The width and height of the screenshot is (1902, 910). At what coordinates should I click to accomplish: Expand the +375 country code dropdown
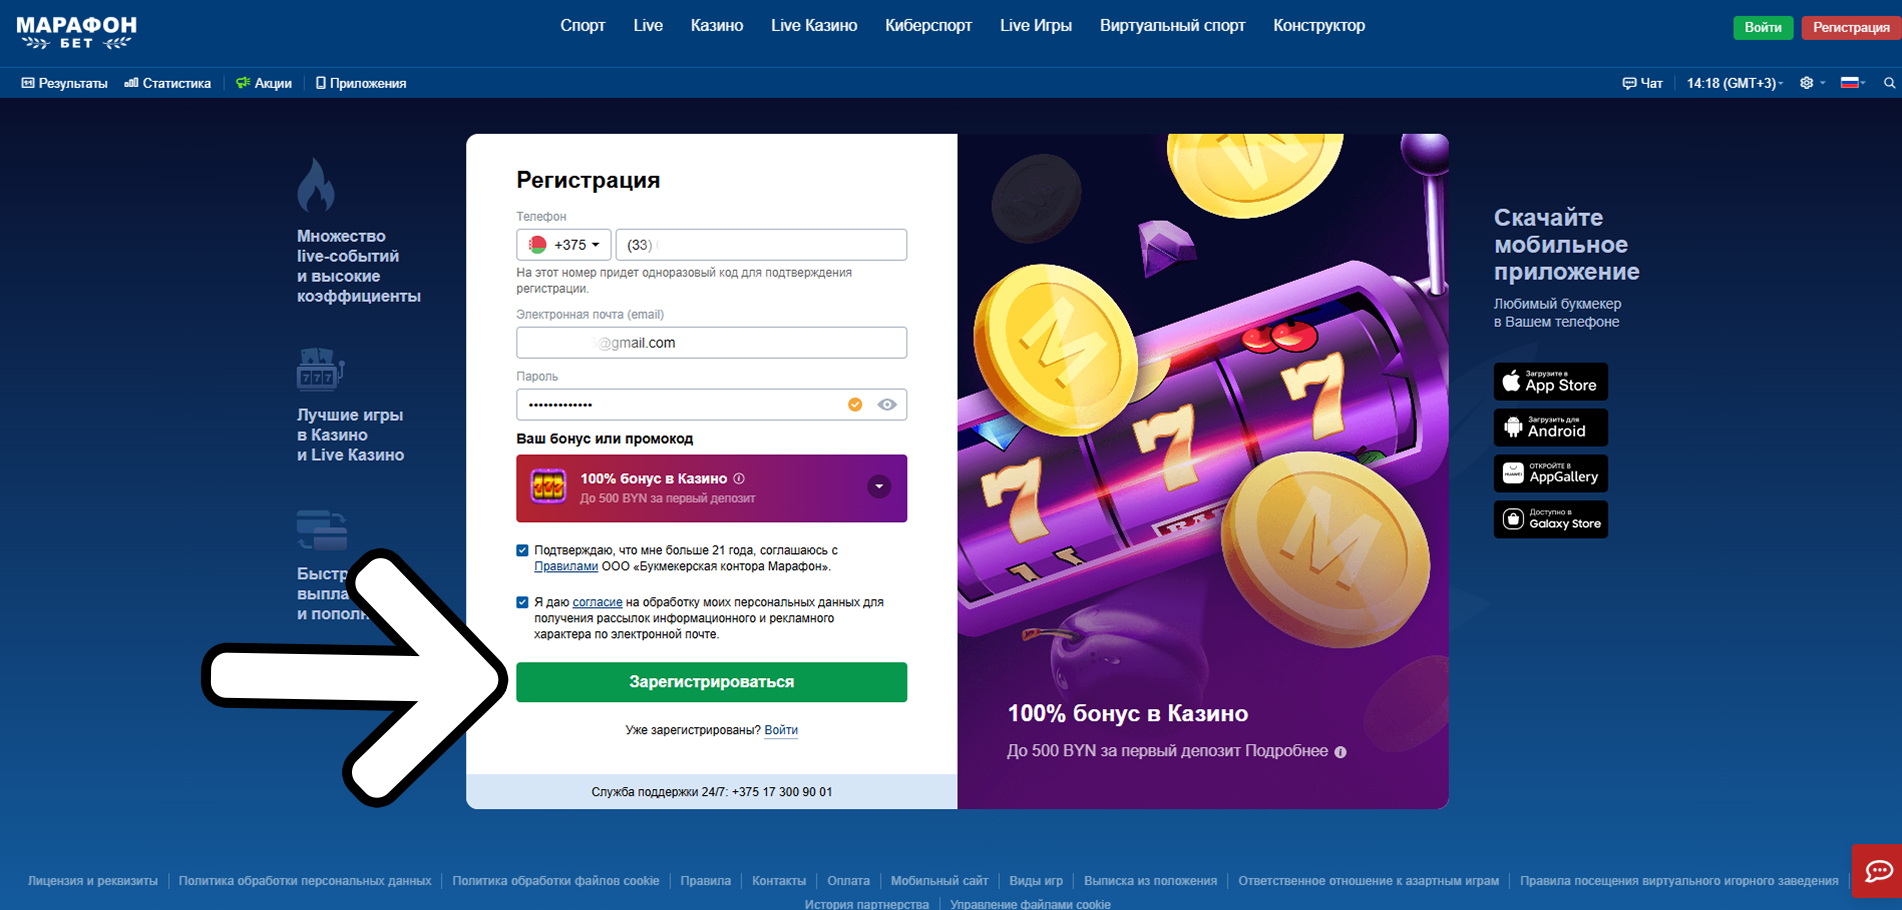(x=564, y=245)
